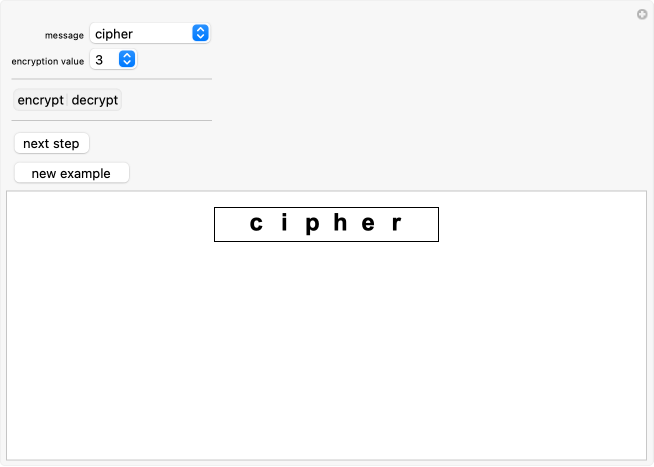Click the letter r in the boxed word
The width and height of the screenshot is (654, 467).
396,223
